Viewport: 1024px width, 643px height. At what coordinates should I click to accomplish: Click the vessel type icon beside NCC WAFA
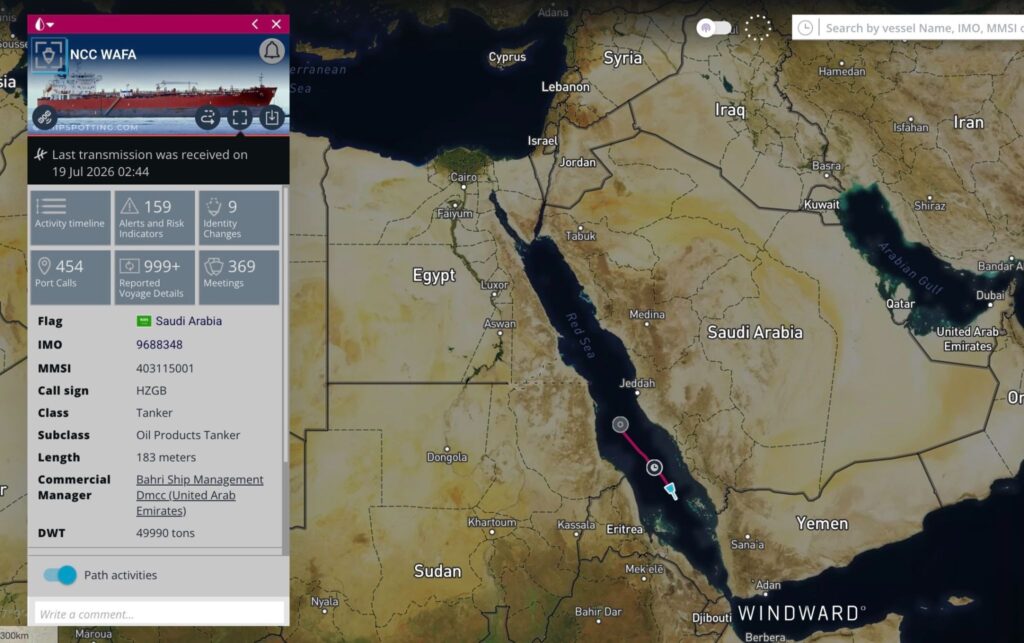click(48, 55)
